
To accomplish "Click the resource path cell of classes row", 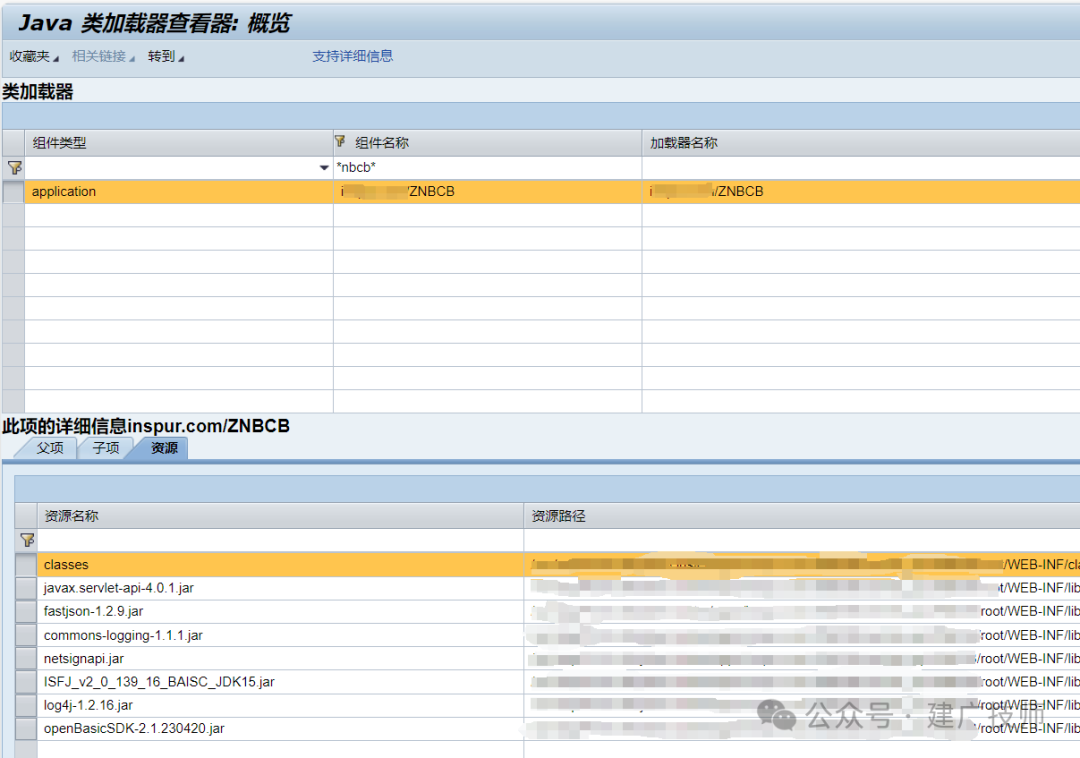I will point(802,565).
